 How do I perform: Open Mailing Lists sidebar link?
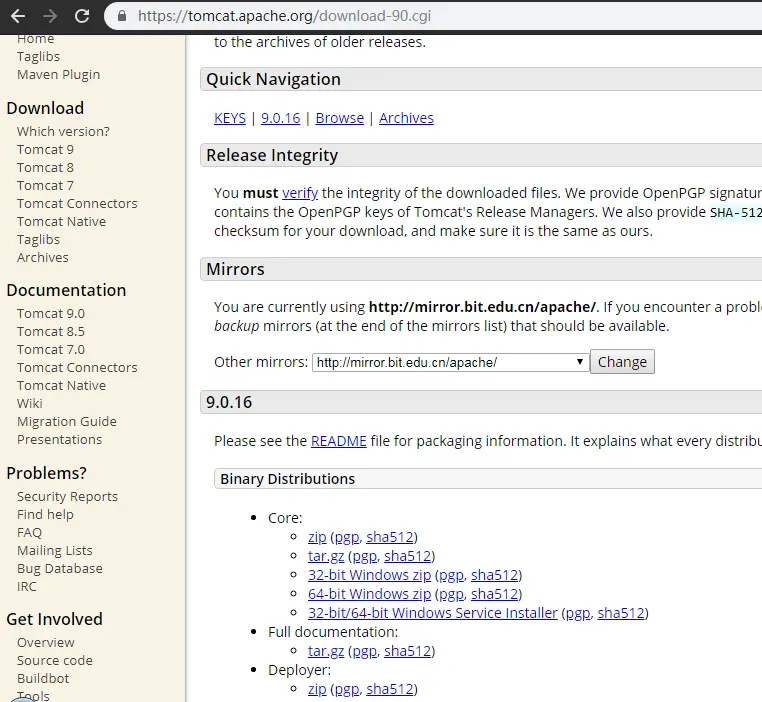[x=54, y=551]
